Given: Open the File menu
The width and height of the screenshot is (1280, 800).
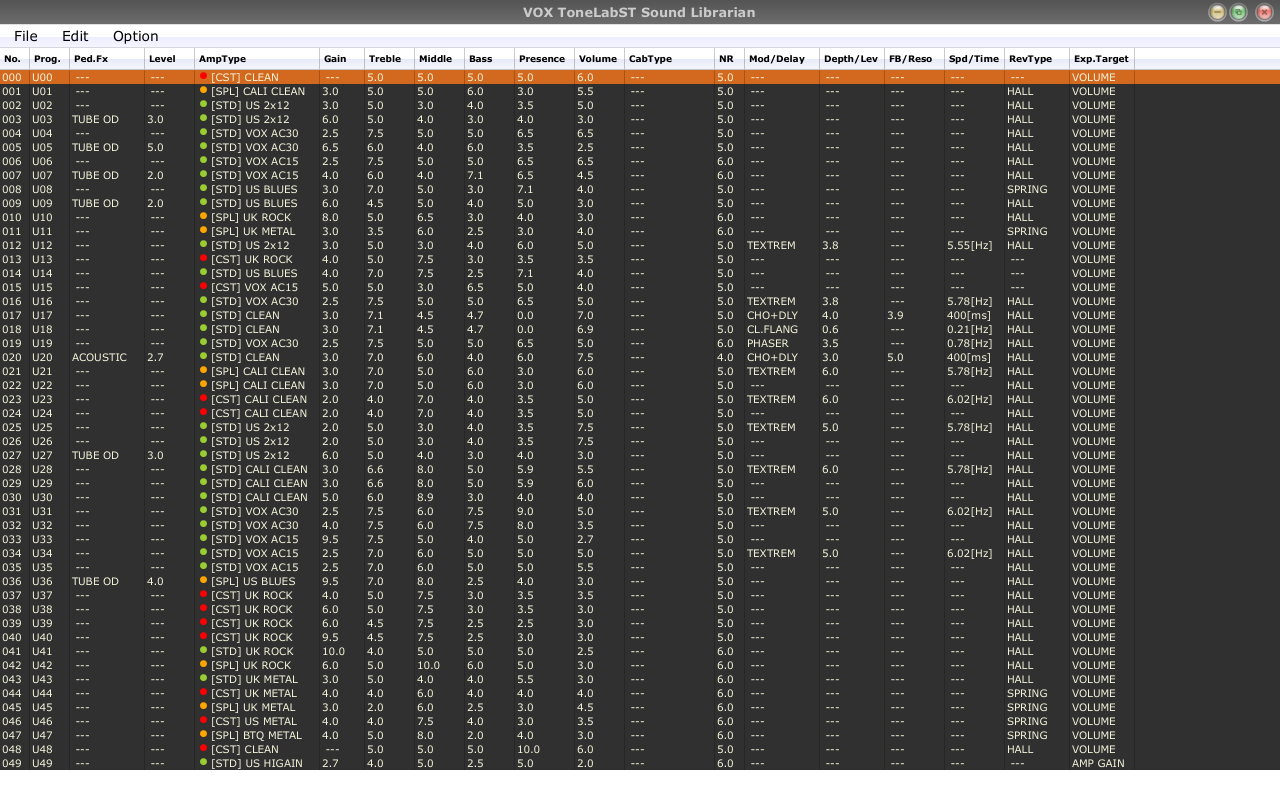Looking at the screenshot, I should tap(26, 36).
